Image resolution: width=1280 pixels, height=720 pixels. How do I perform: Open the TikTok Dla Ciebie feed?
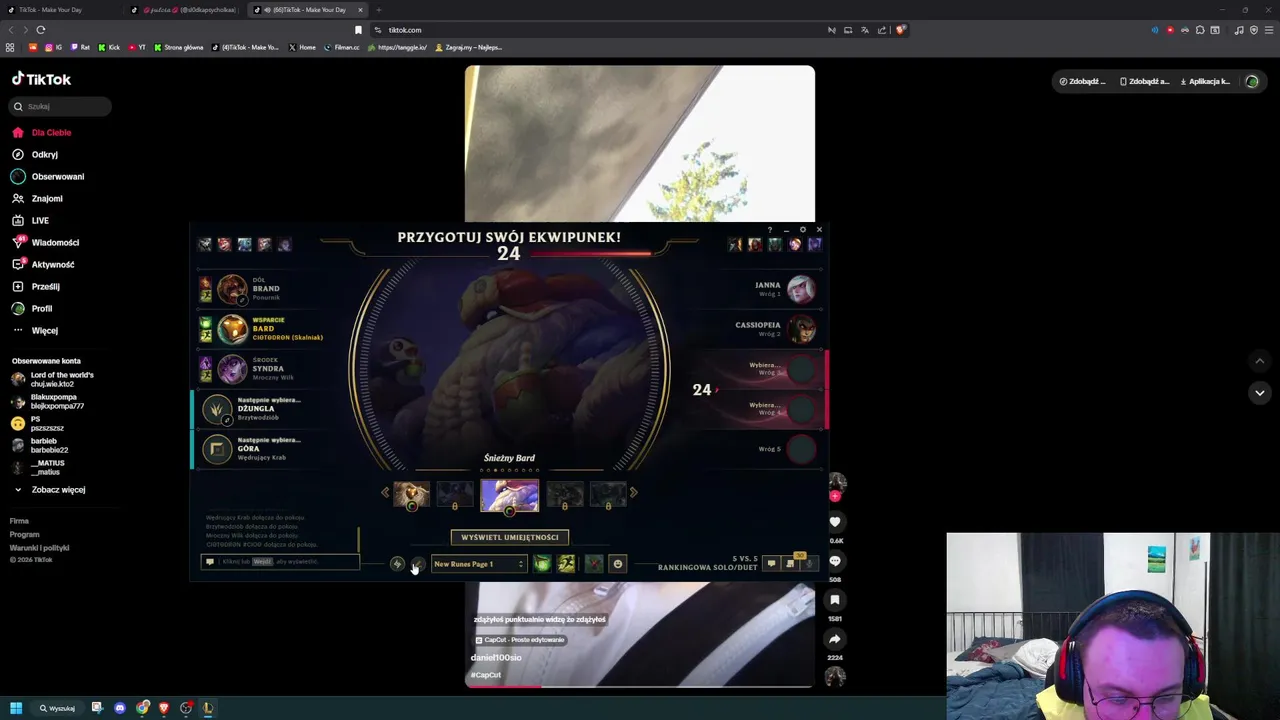click(x=42, y=132)
